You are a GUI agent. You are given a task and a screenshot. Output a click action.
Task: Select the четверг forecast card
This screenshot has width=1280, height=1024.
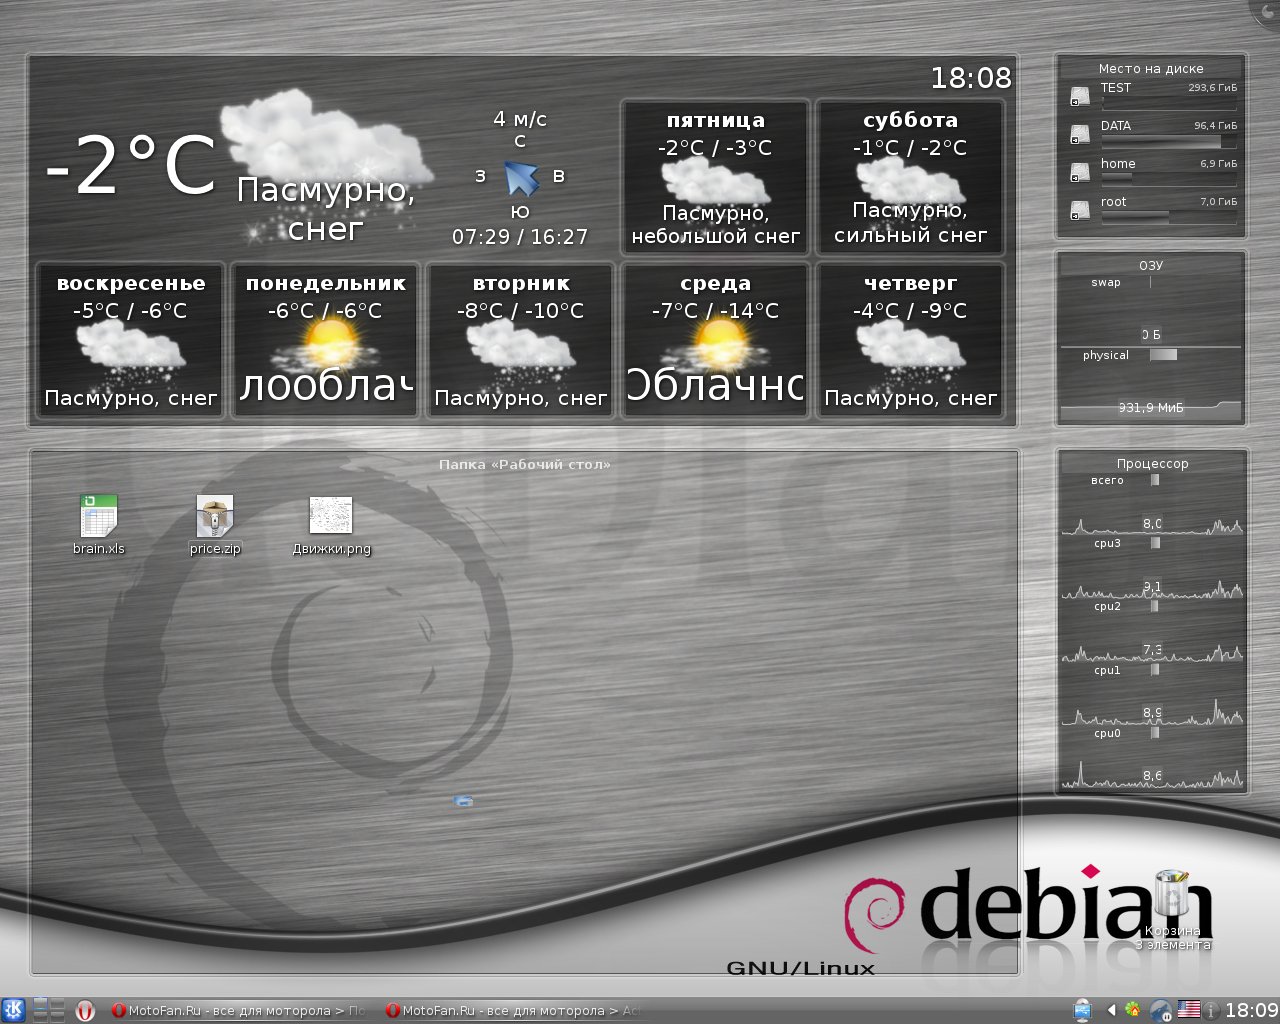pyautogui.click(x=910, y=340)
